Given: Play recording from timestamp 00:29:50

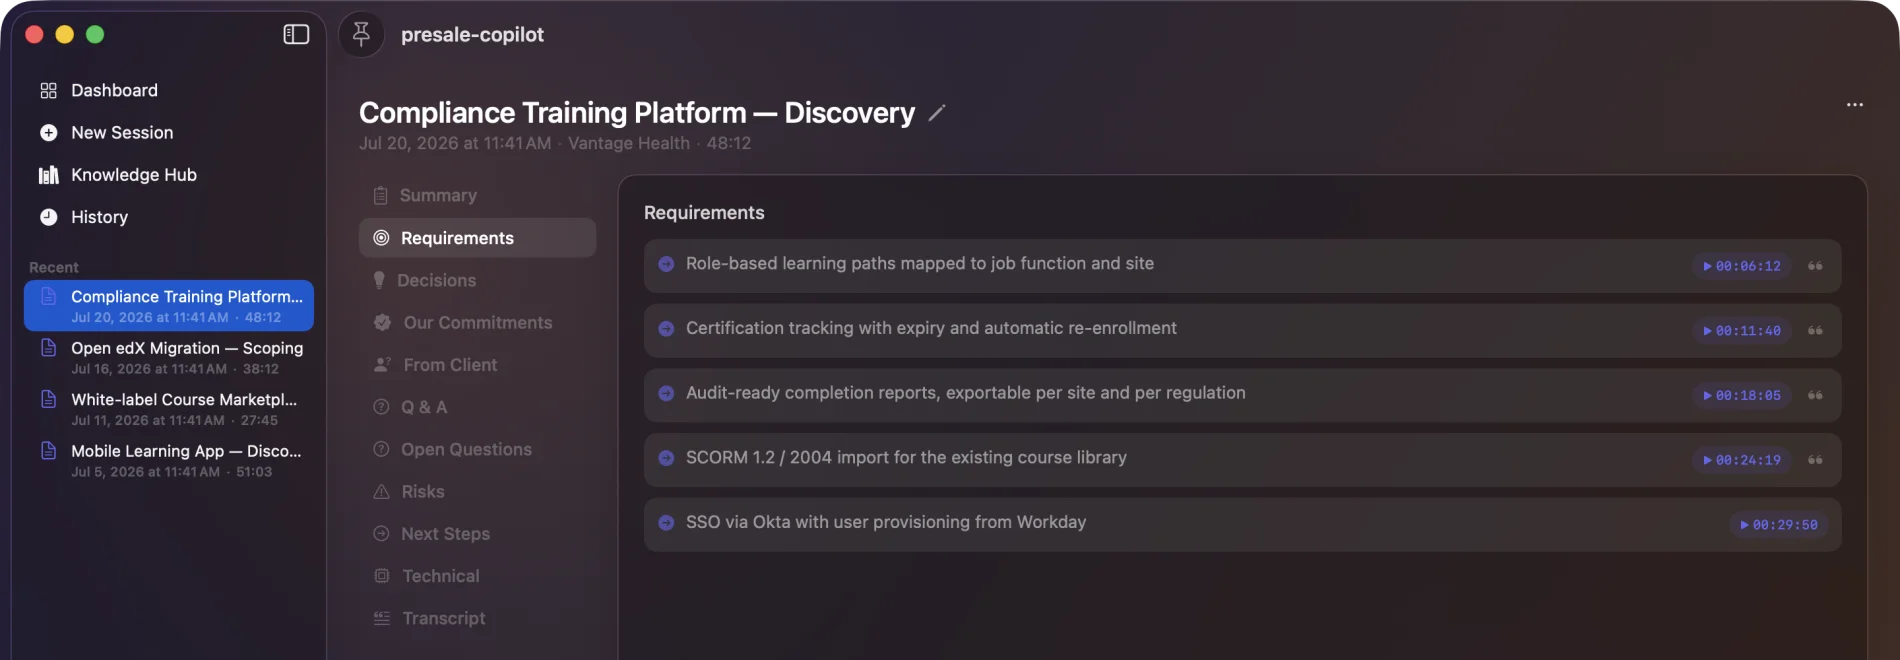Looking at the screenshot, I should click(1779, 525).
